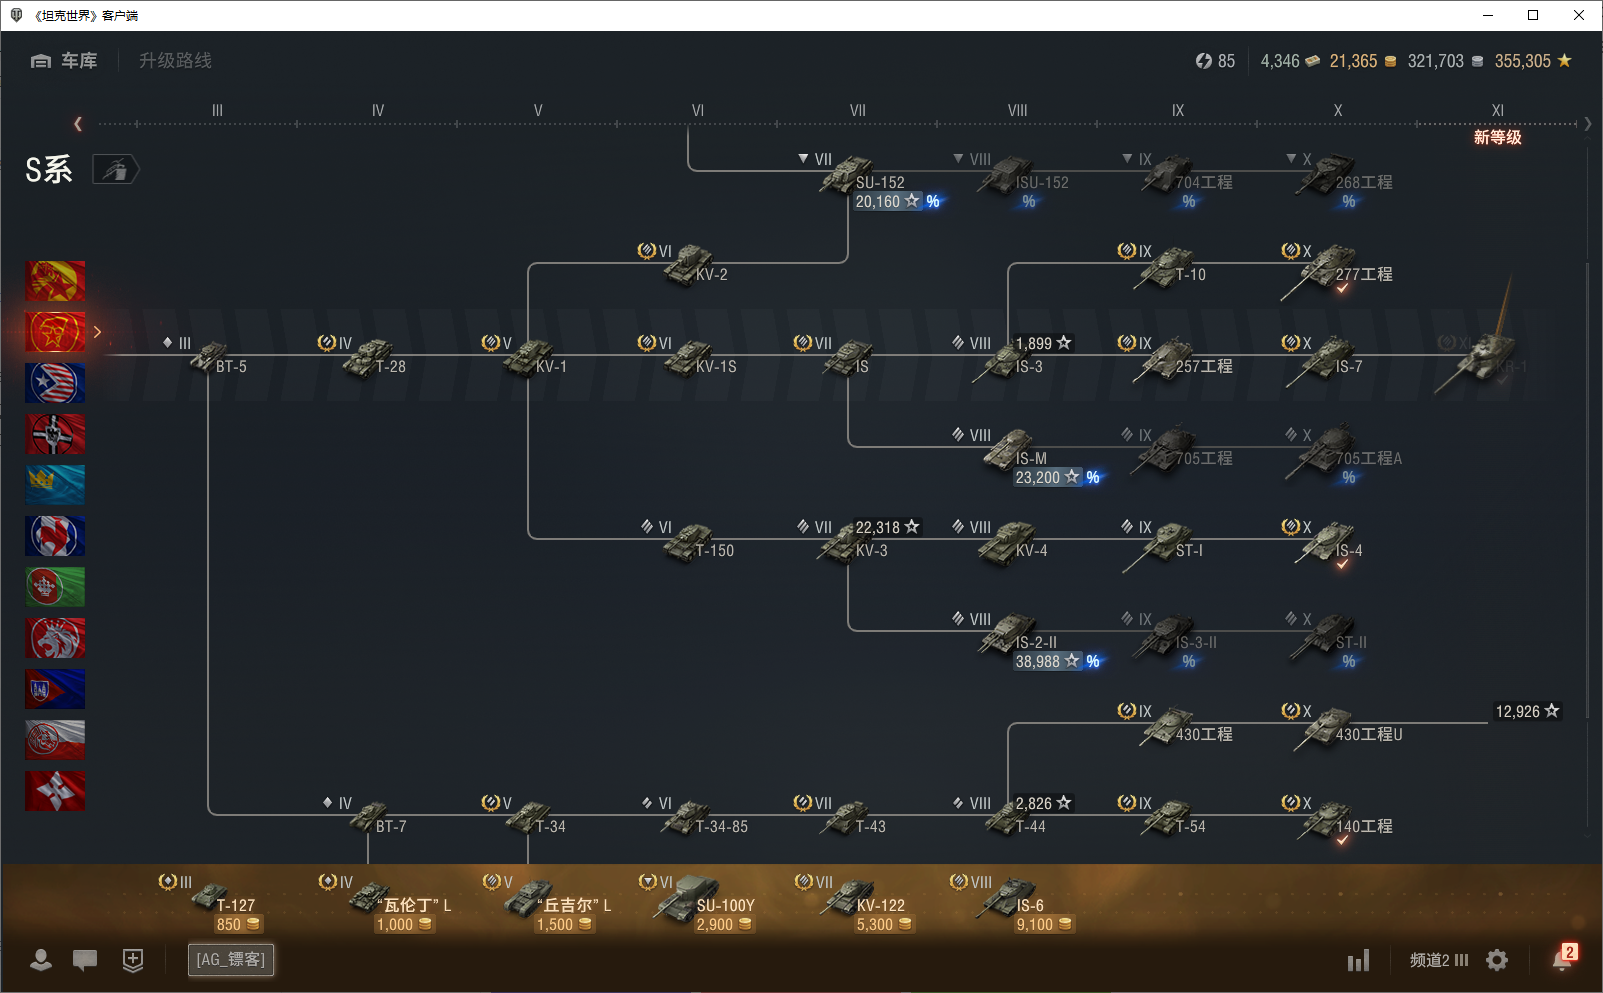Select the Chinese flag with yellow star
This screenshot has height=993, width=1603.
pyautogui.click(x=55, y=281)
